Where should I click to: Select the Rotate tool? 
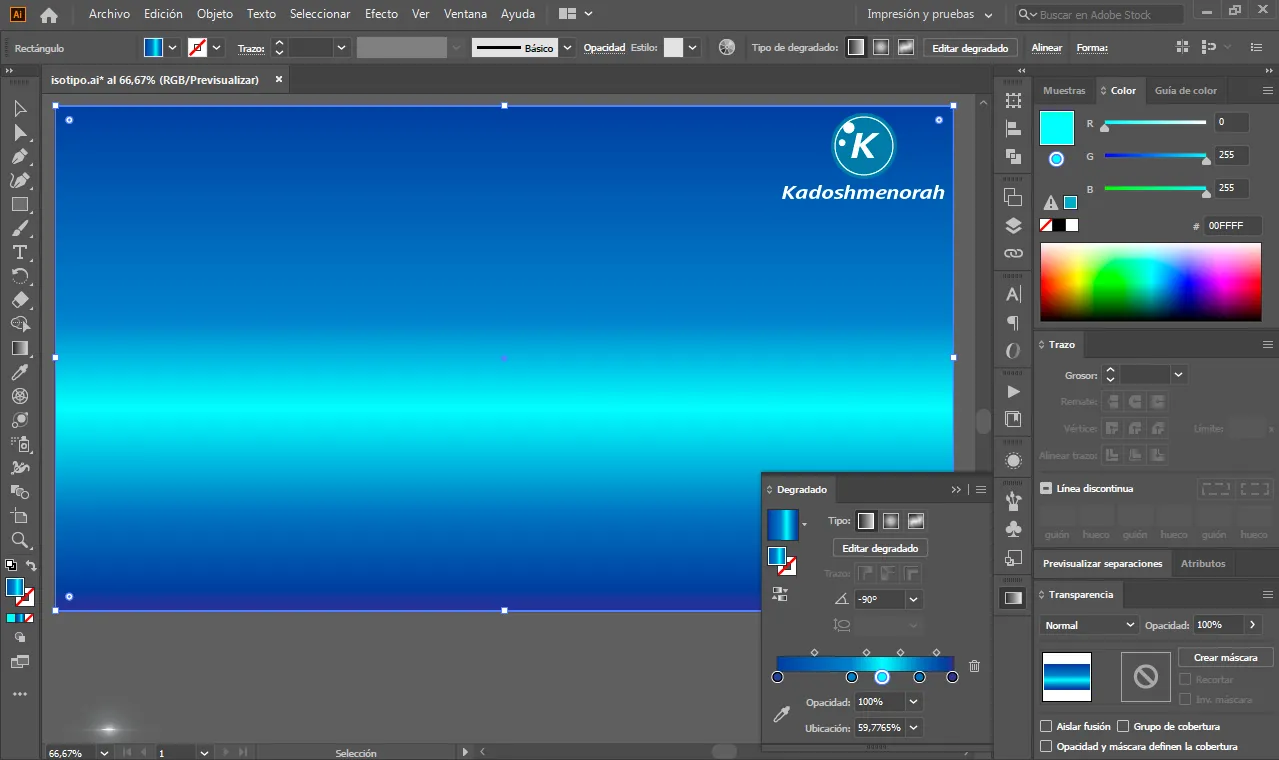point(19,277)
